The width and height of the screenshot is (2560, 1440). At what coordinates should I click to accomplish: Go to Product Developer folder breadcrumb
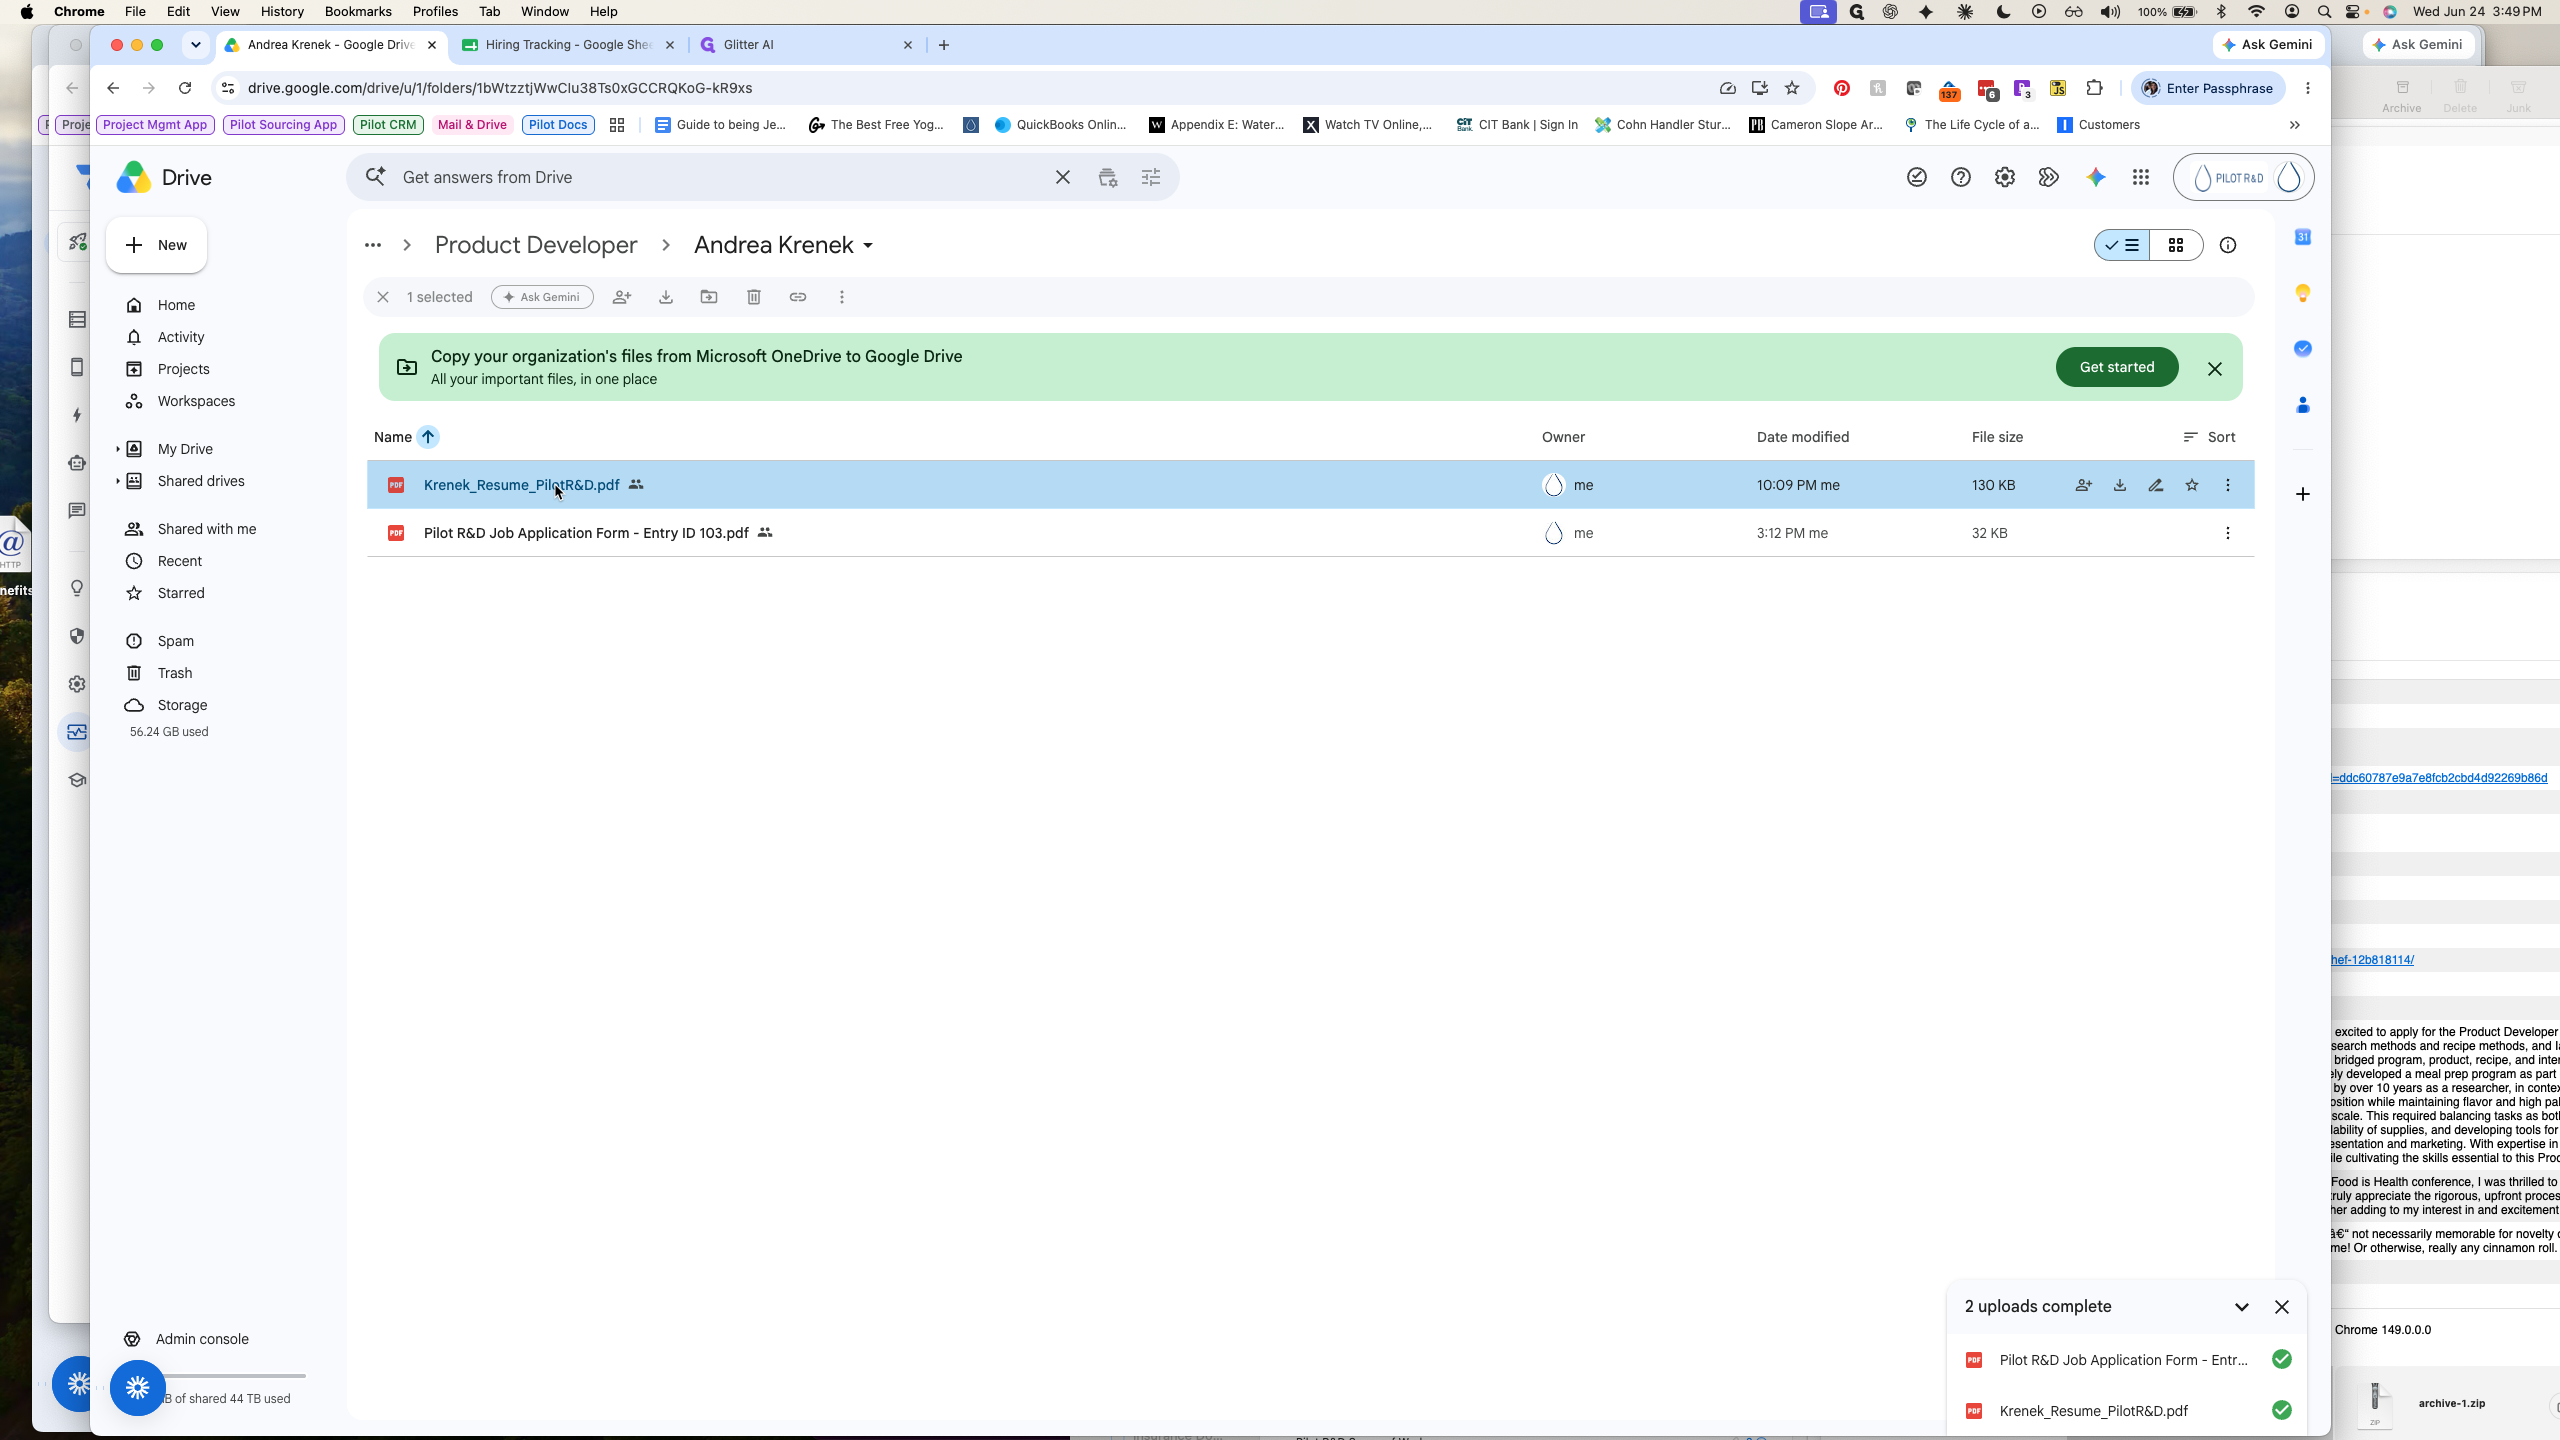[x=536, y=245]
